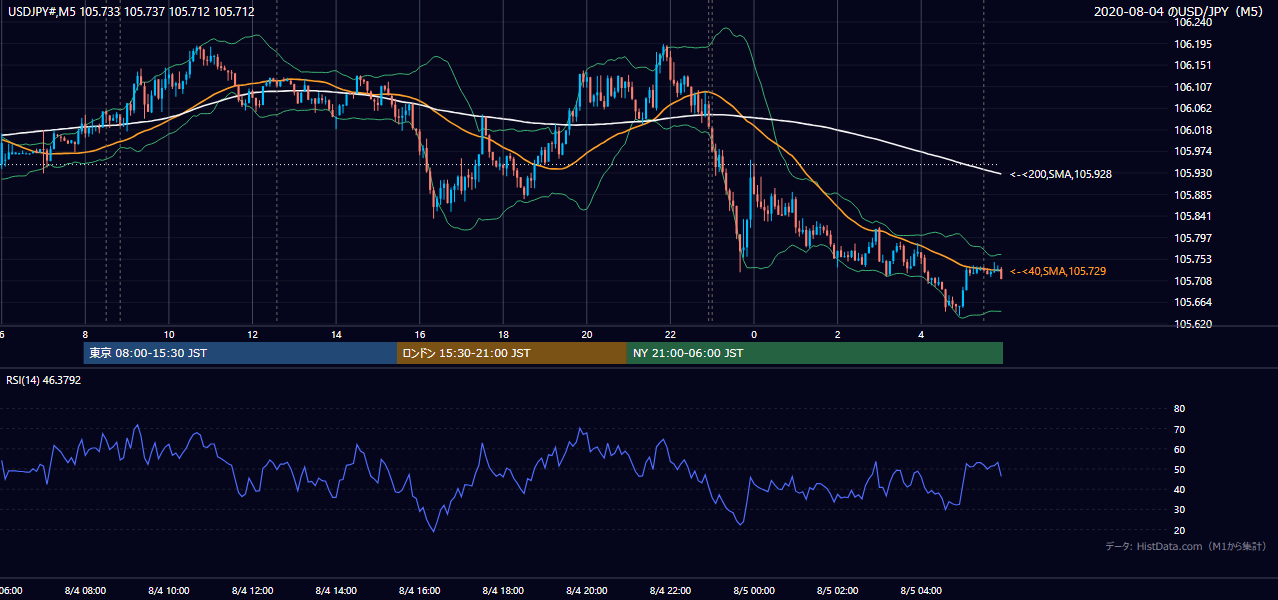Select the Tokyo session bar 東京 08:00-15:30 JST
Screen dimensions: 1278x600
pos(240,353)
